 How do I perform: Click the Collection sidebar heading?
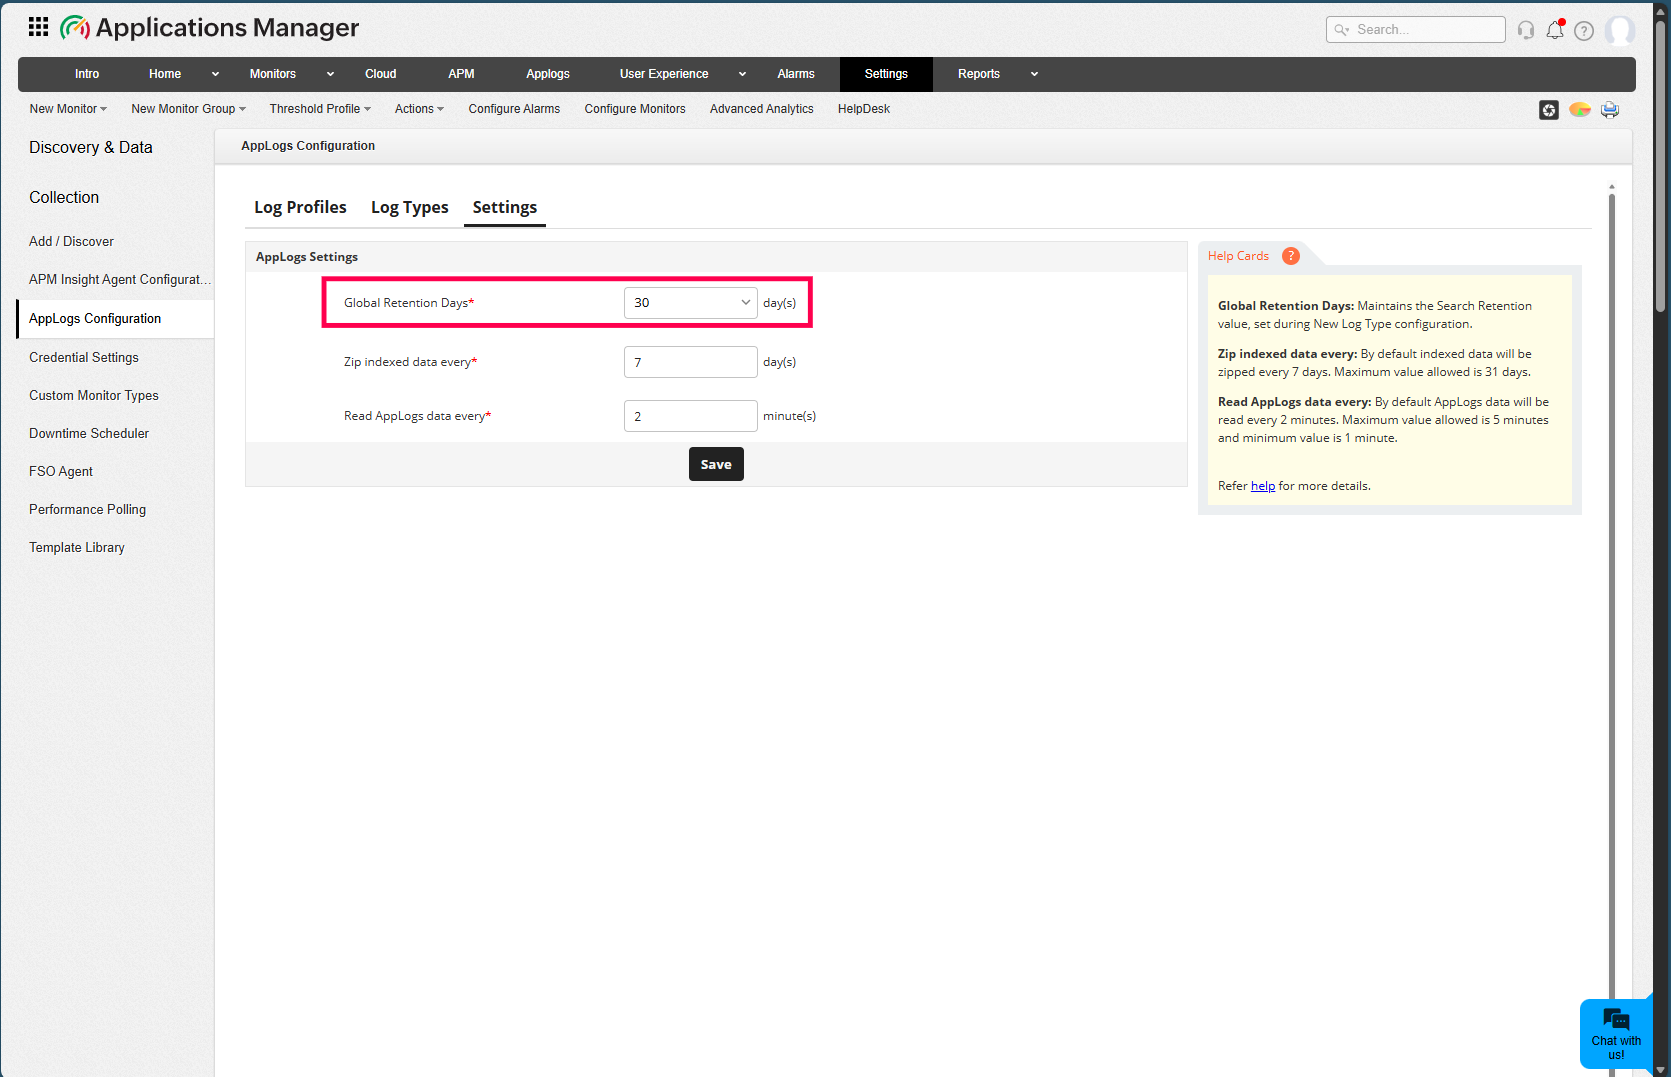[x=64, y=198]
